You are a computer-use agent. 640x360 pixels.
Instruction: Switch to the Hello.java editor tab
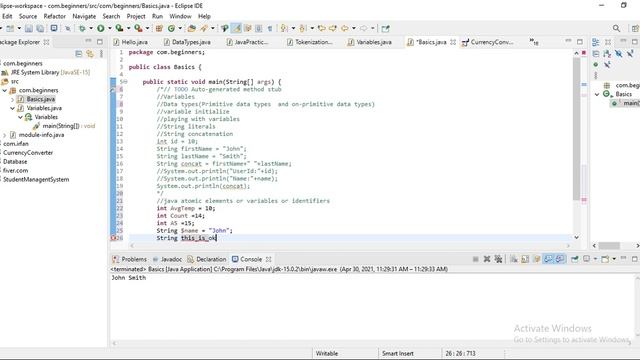point(131,42)
